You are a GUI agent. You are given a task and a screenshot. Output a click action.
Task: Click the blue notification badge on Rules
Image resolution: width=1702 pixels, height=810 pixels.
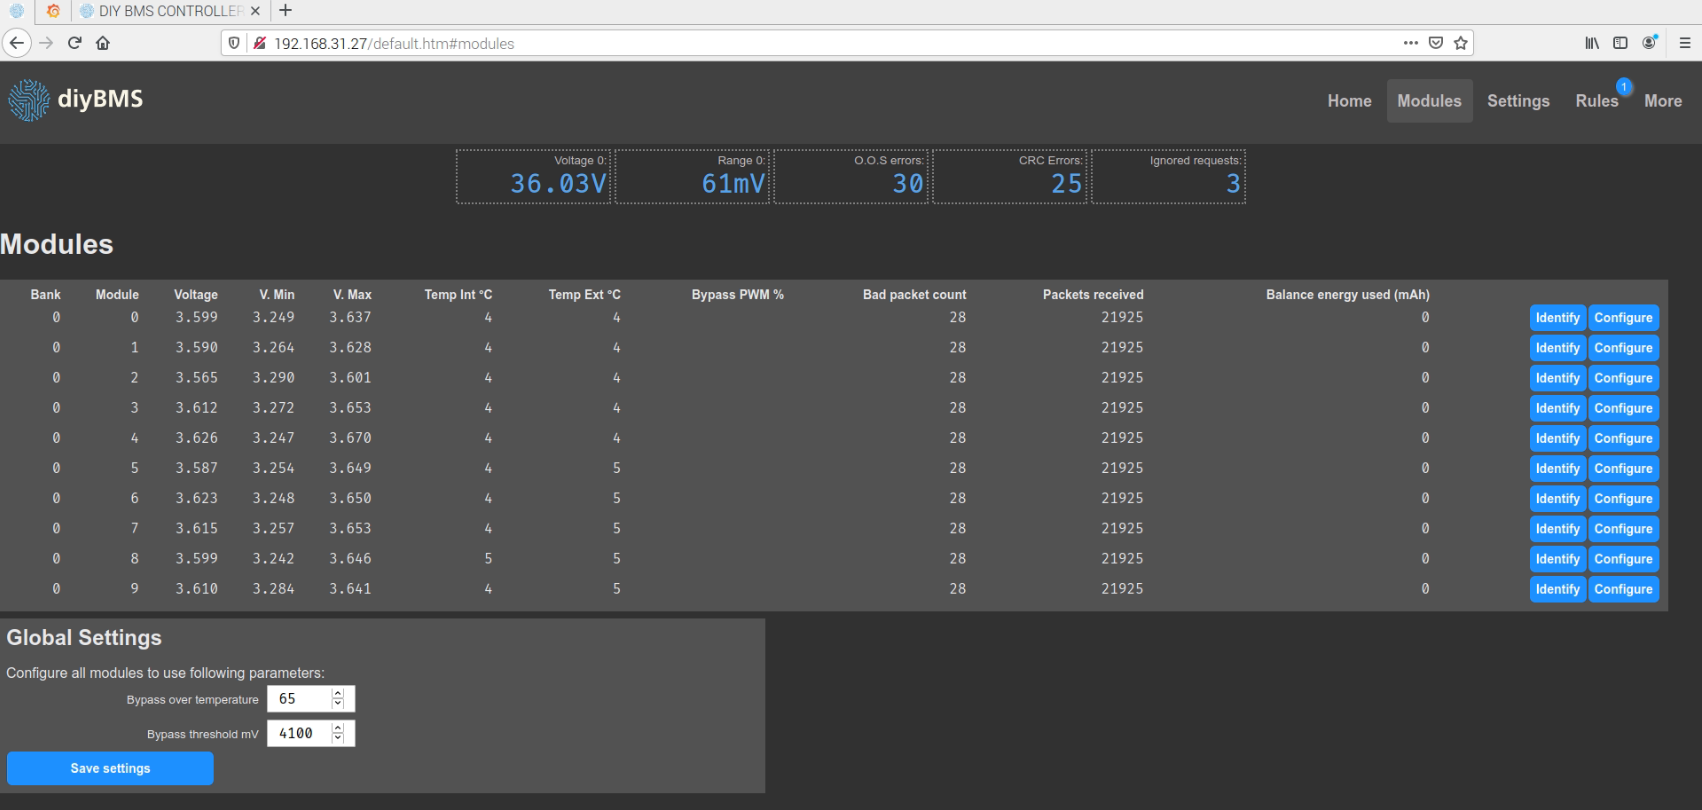click(x=1624, y=87)
